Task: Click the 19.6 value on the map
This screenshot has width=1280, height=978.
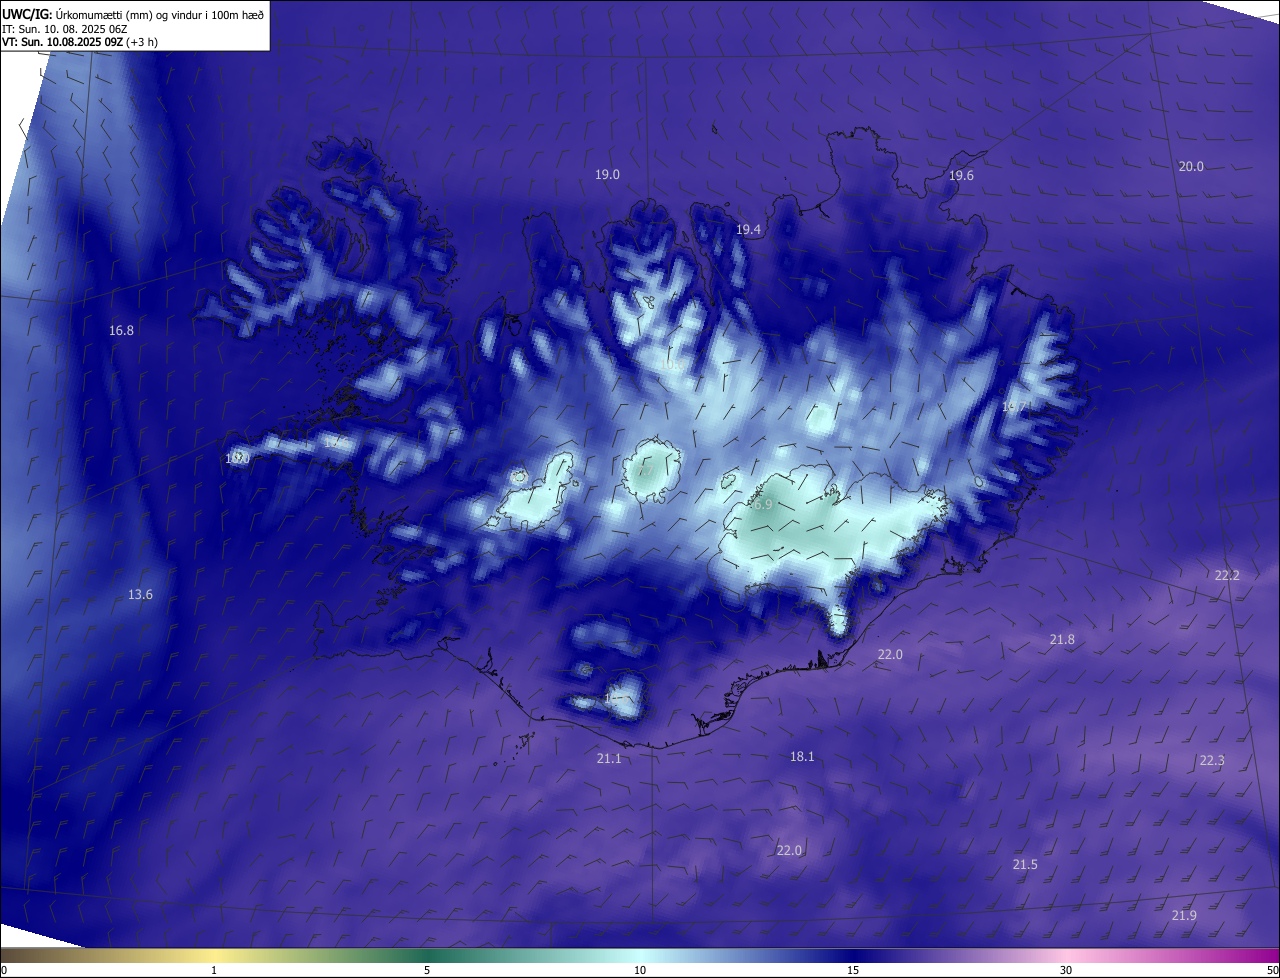Action: click(961, 175)
